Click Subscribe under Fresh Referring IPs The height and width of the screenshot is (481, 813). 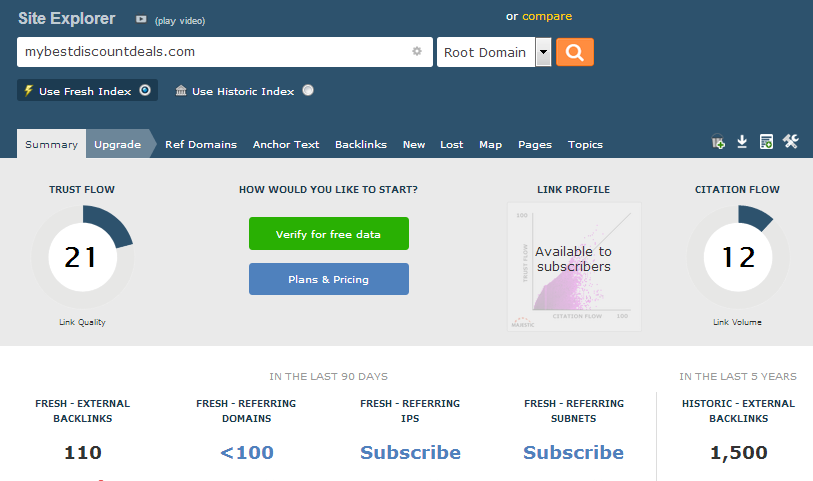(x=410, y=452)
